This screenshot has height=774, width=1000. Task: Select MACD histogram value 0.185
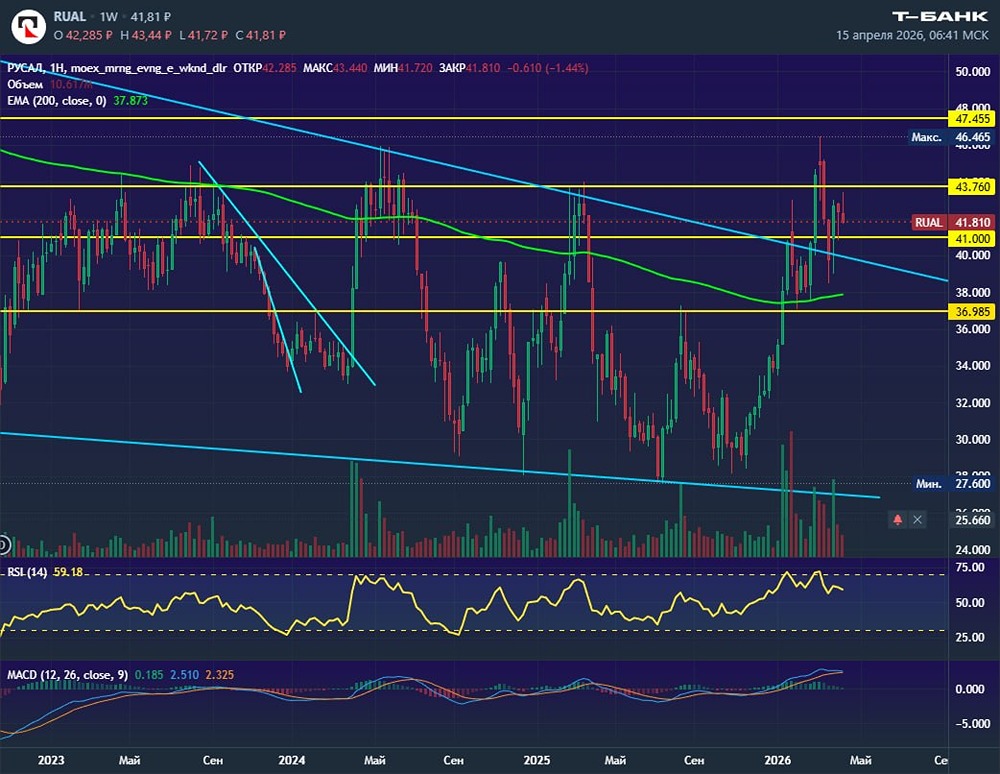(149, 675)
